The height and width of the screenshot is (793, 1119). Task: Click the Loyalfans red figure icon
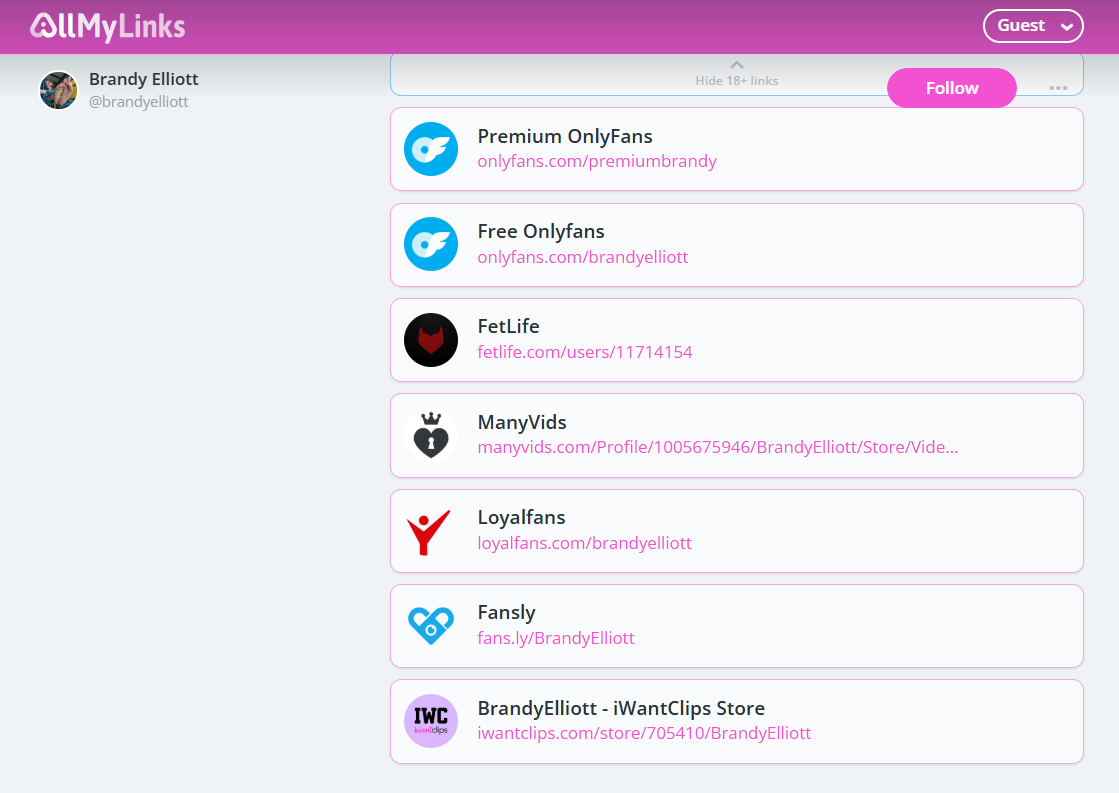[x=429, y=532]
